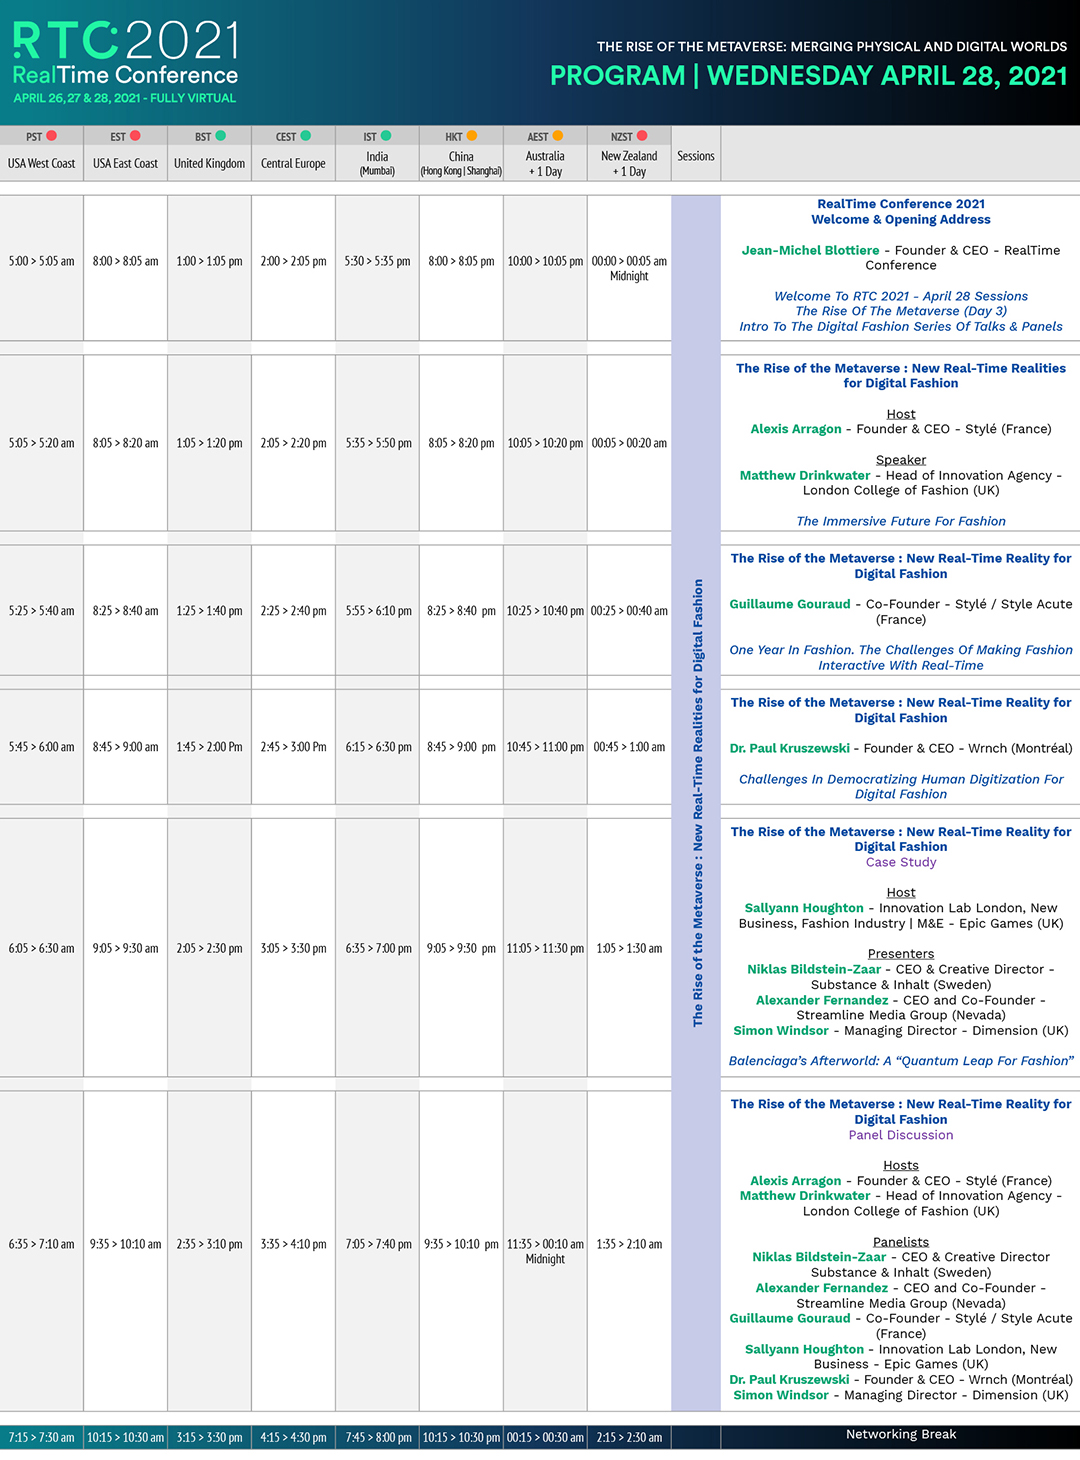Click the IST break time '7:45 > 8:00 pm'
This screenshot has height=1460, width=1080.
(378, 1438)
